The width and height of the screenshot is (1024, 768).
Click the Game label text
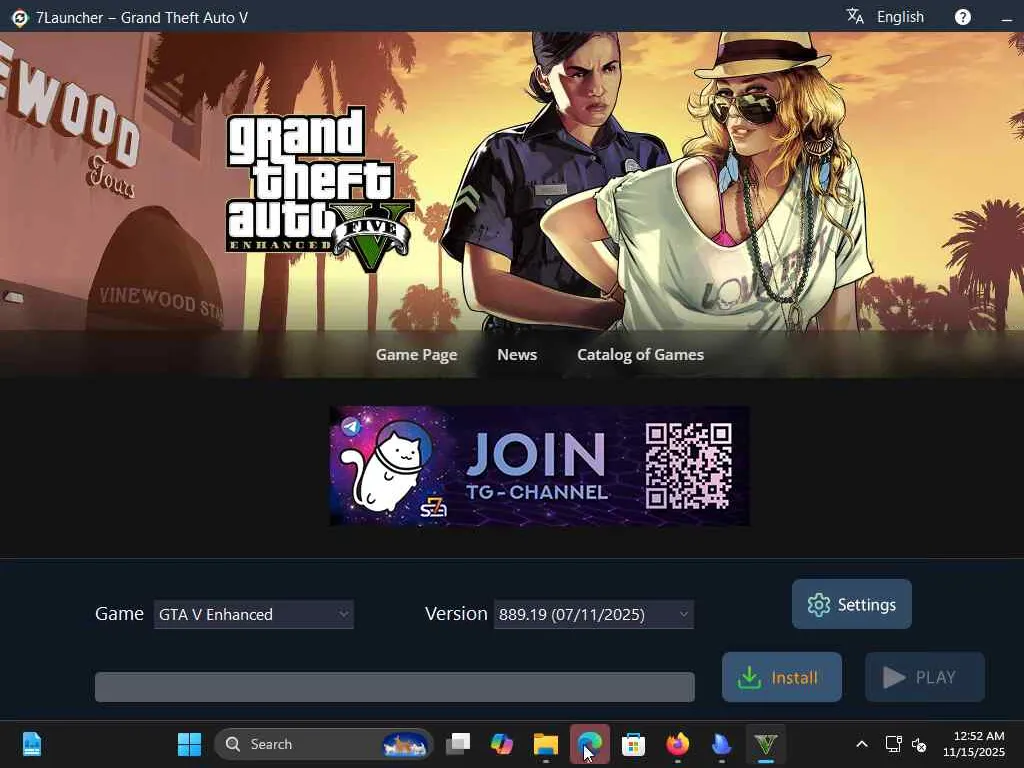point(119,614)
